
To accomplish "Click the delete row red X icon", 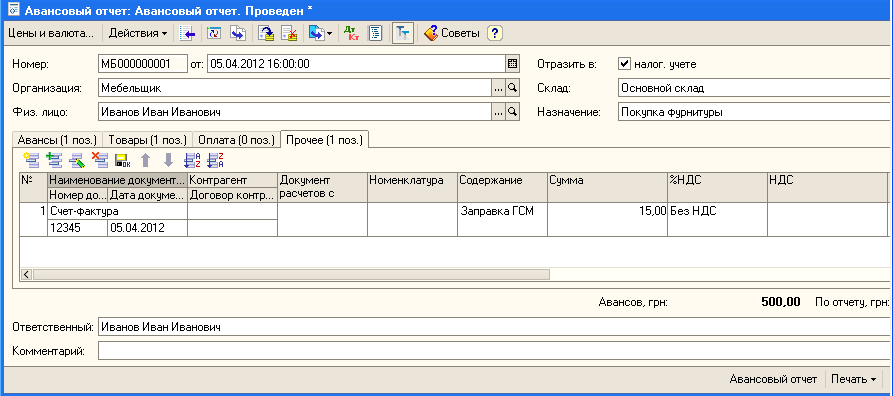I will (100, 161).
